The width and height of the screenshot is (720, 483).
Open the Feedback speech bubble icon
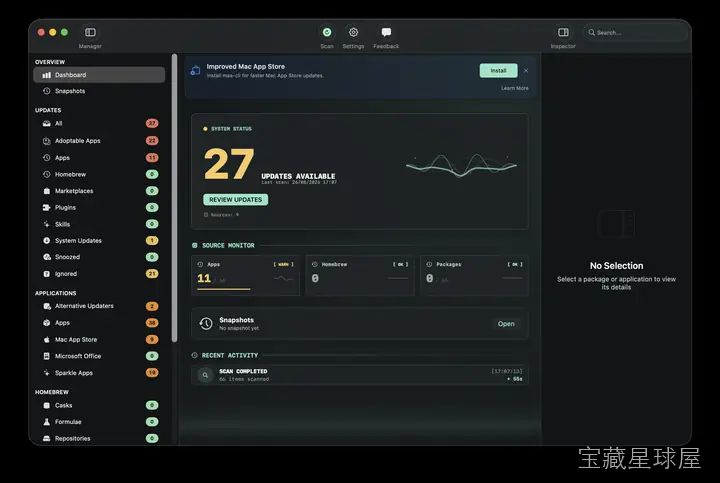386,33
